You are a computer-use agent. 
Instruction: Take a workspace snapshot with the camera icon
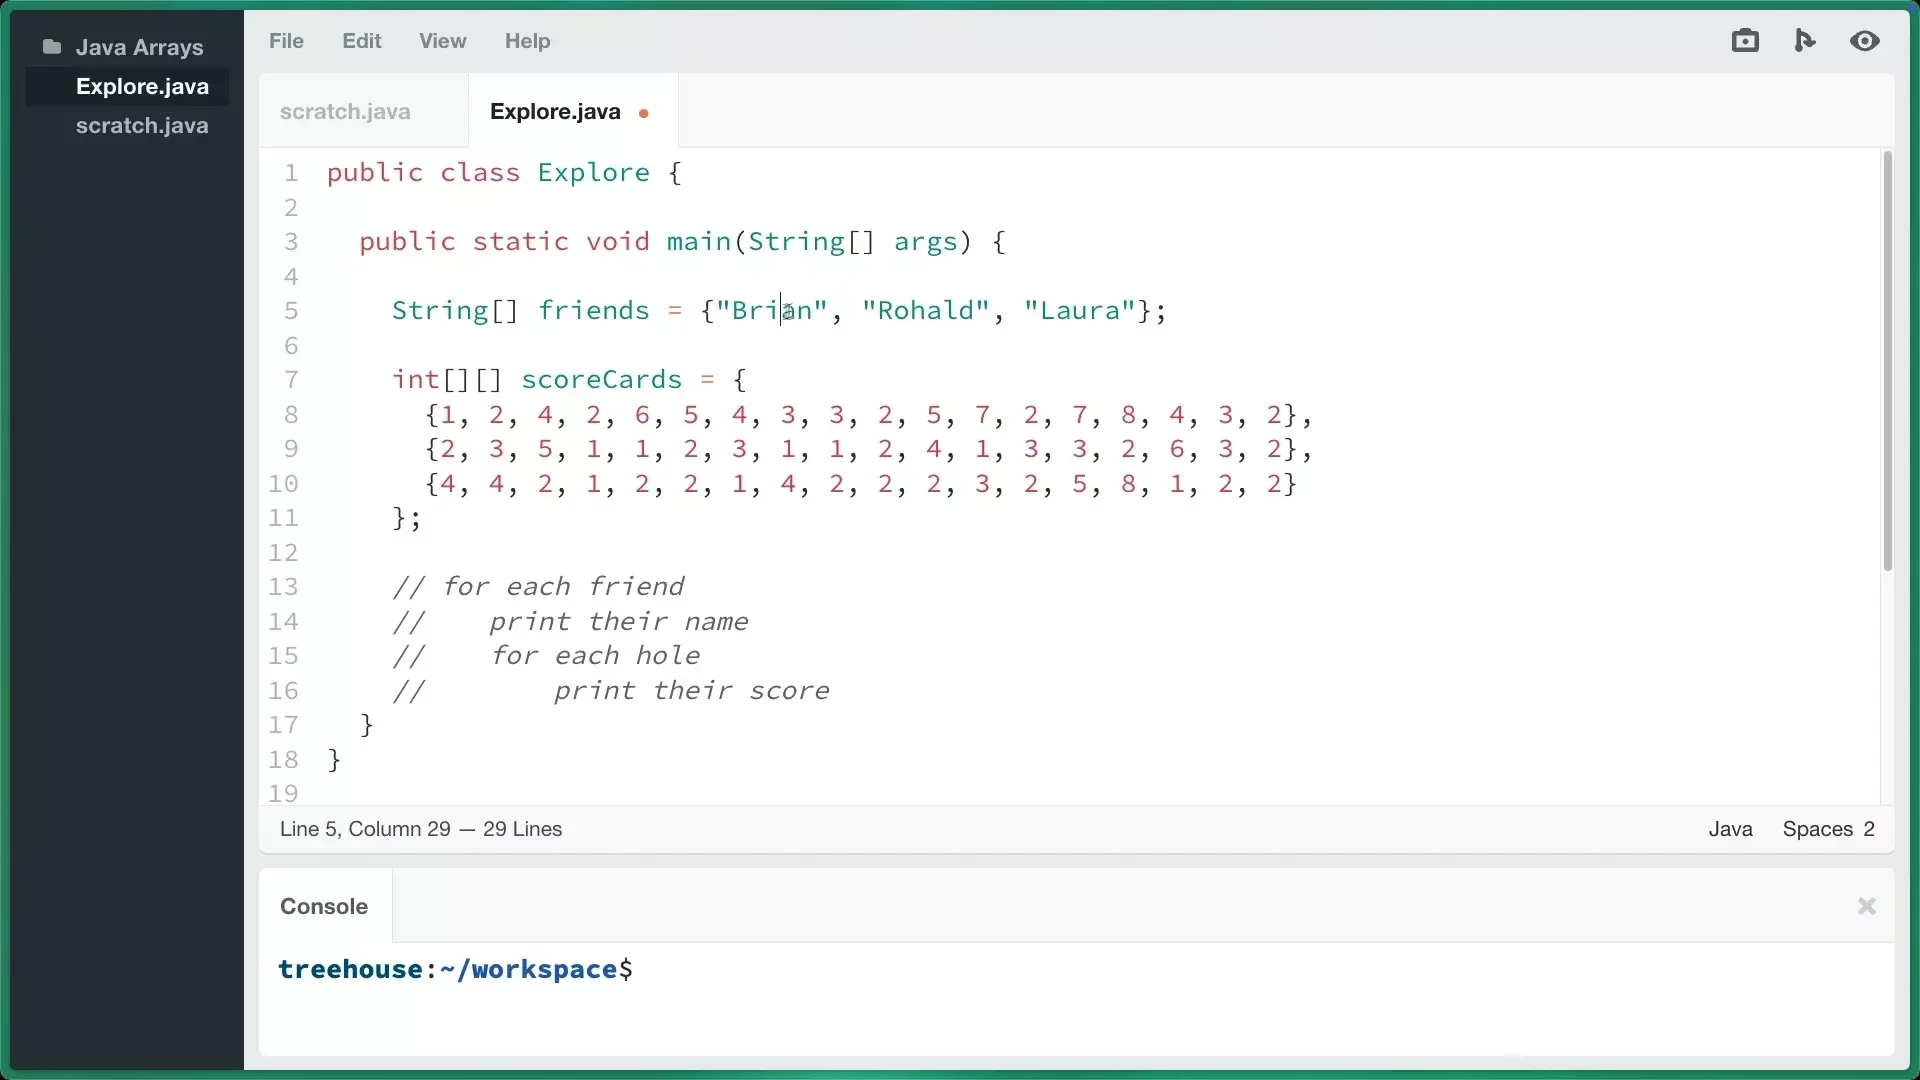(1745, 41)
